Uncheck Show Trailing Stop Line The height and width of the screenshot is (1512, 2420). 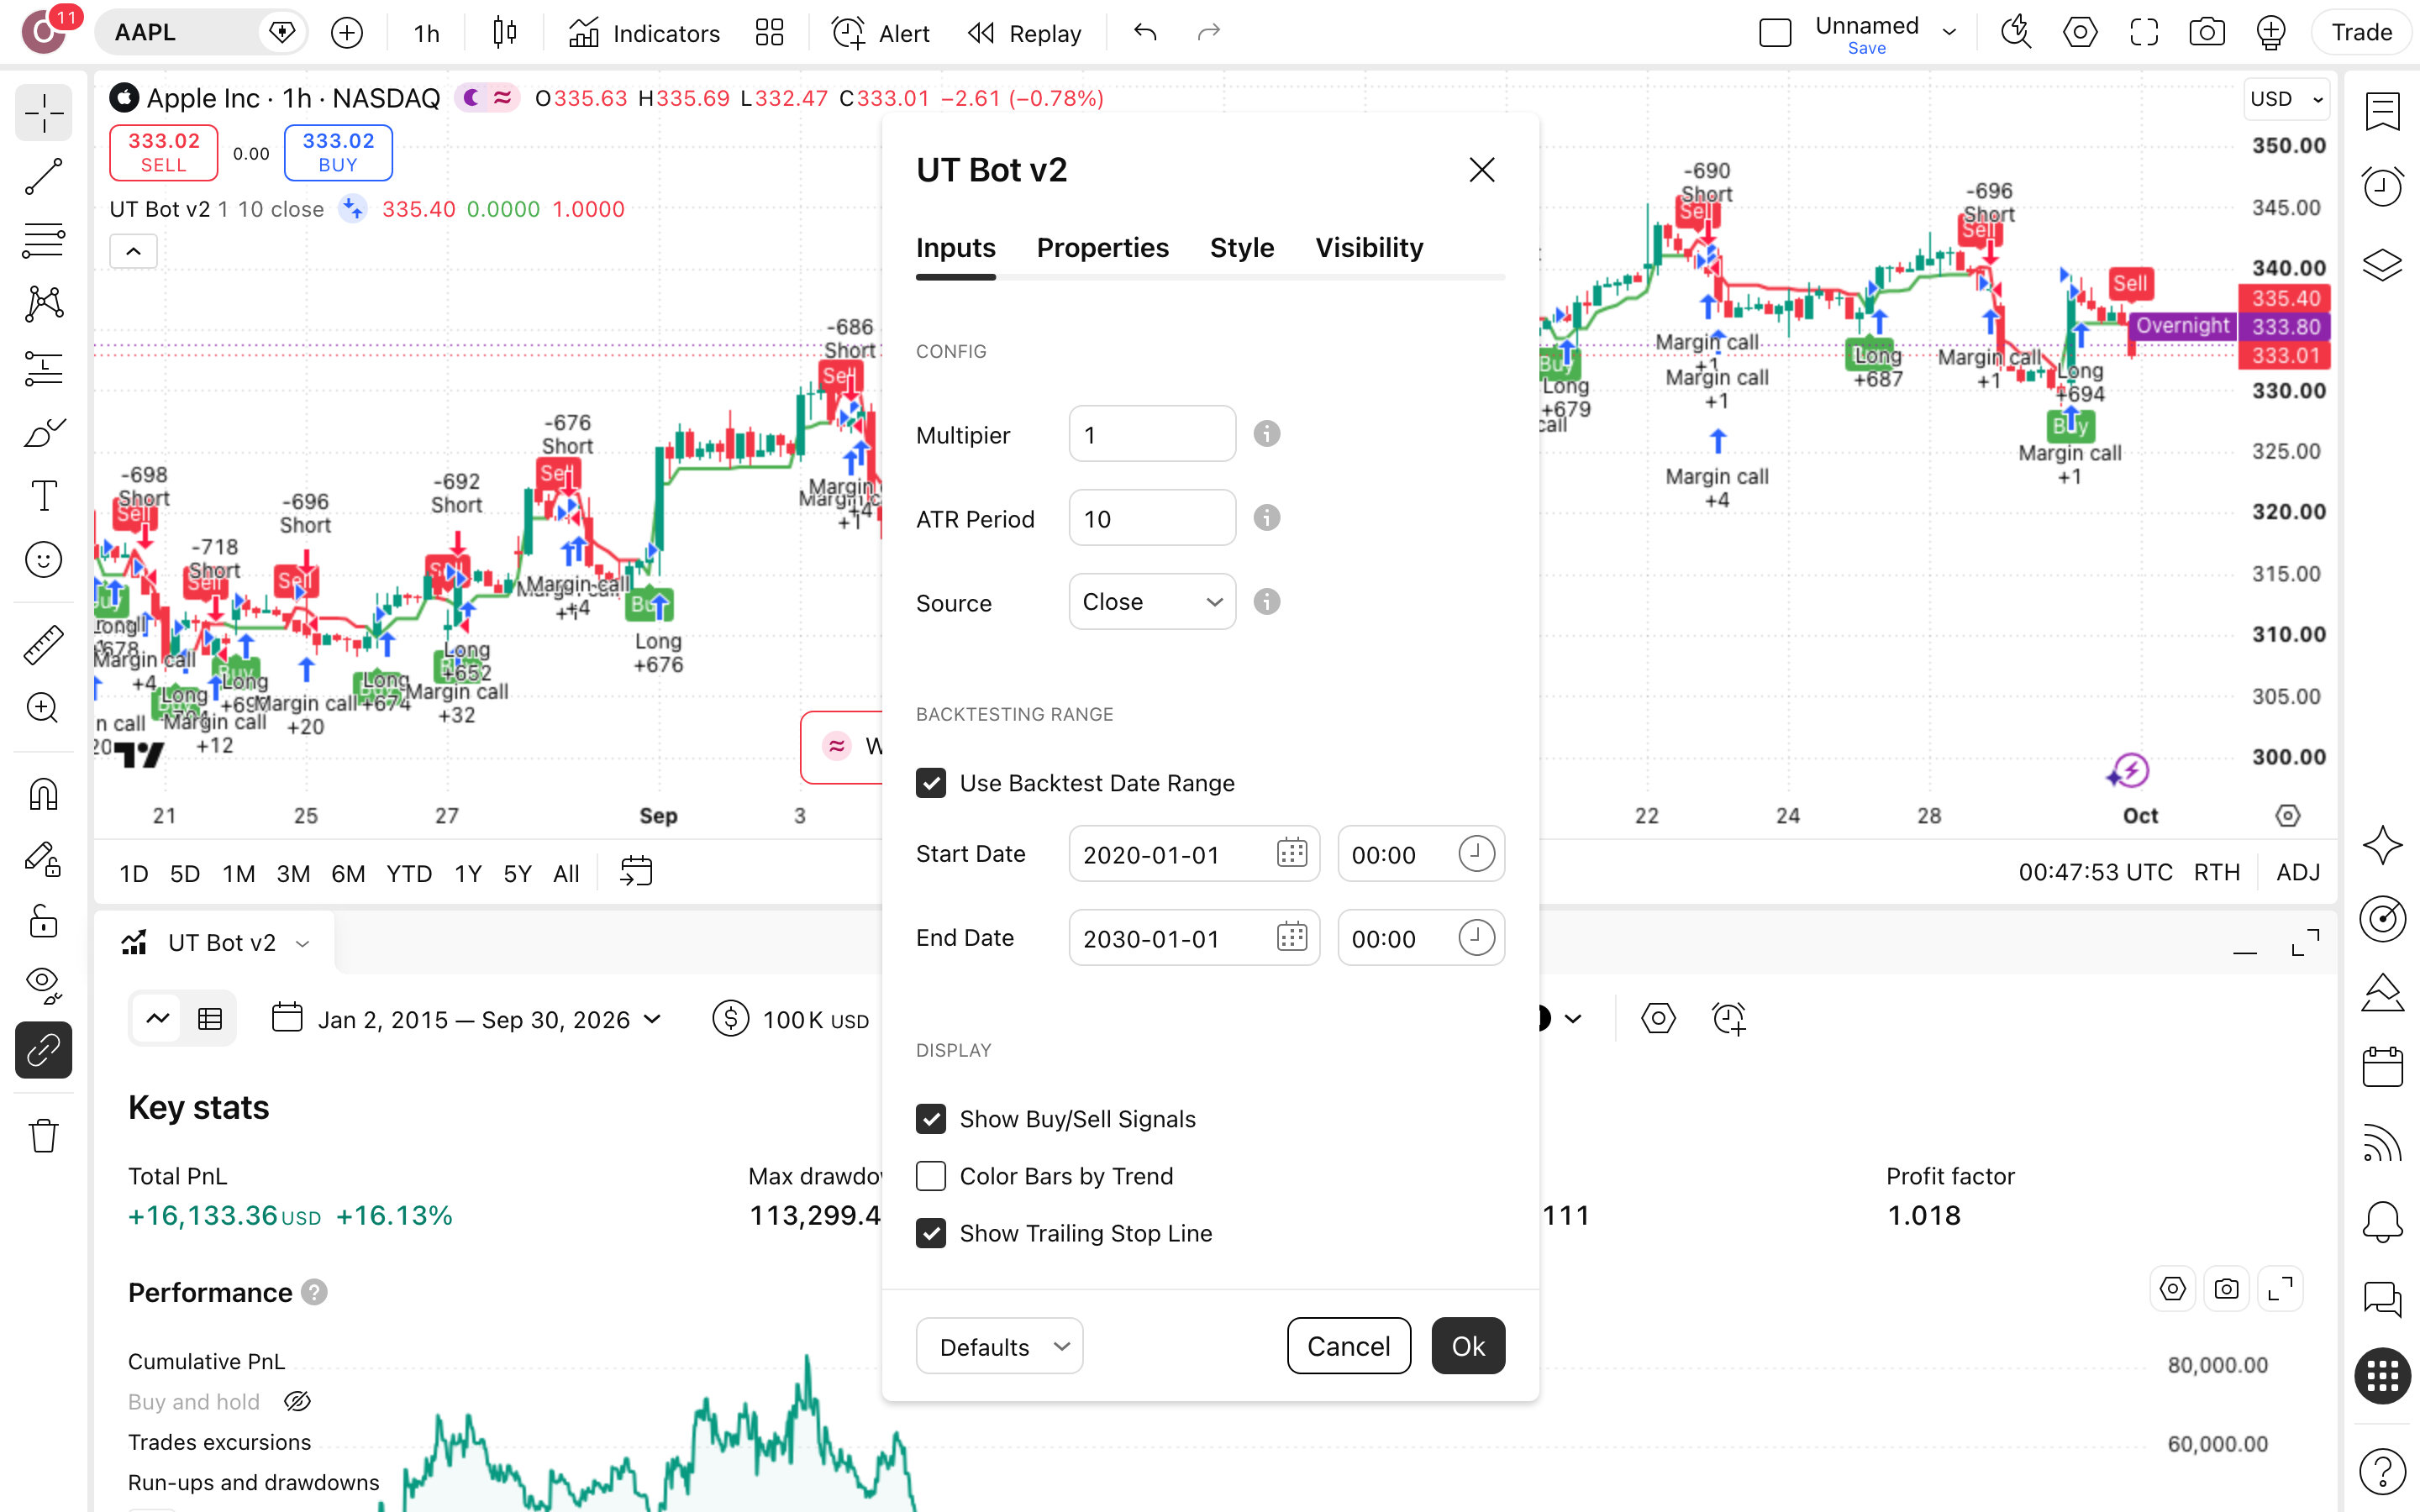pos(931,1233)
